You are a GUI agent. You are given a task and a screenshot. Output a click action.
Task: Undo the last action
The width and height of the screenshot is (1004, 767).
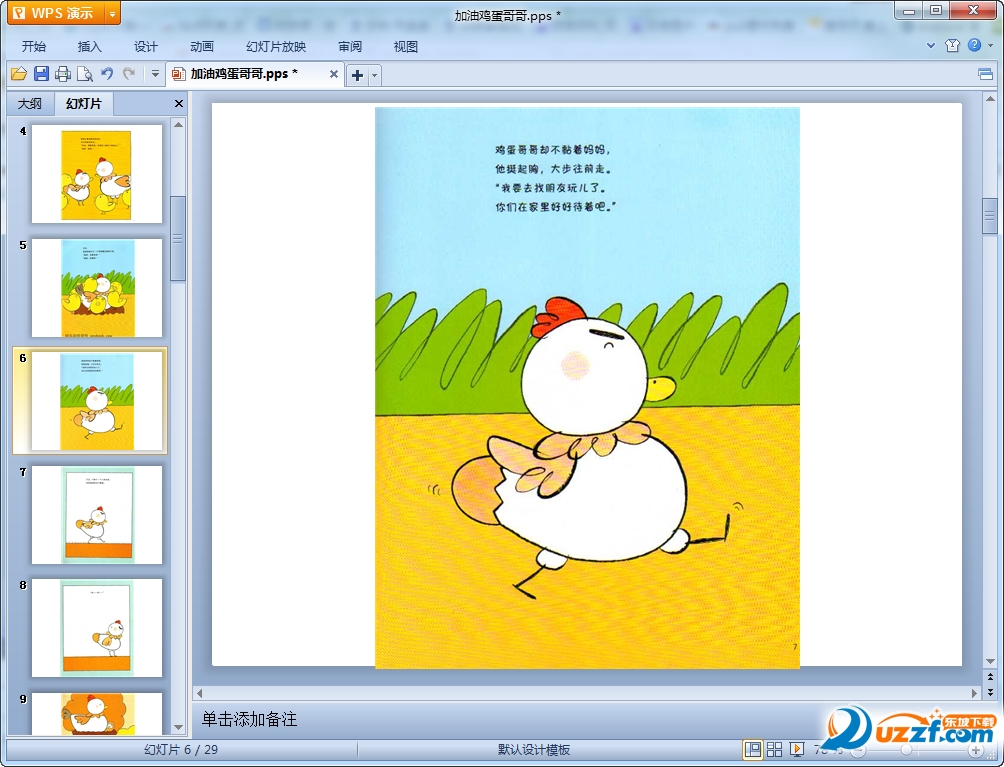point(107,74)
